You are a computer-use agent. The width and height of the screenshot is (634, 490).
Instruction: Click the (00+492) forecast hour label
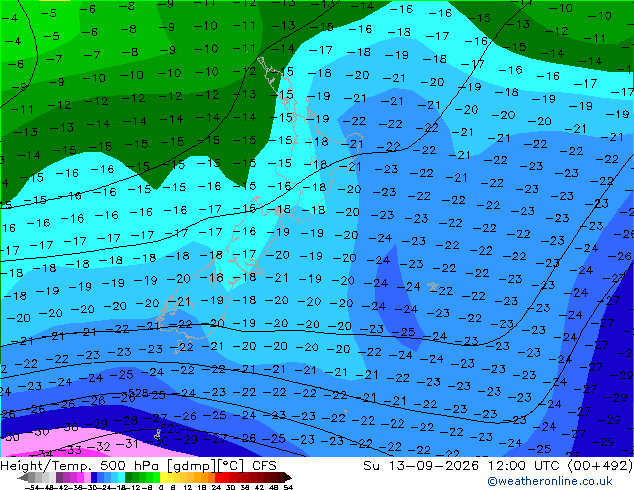pyautogui.click(x=600, y=466)
